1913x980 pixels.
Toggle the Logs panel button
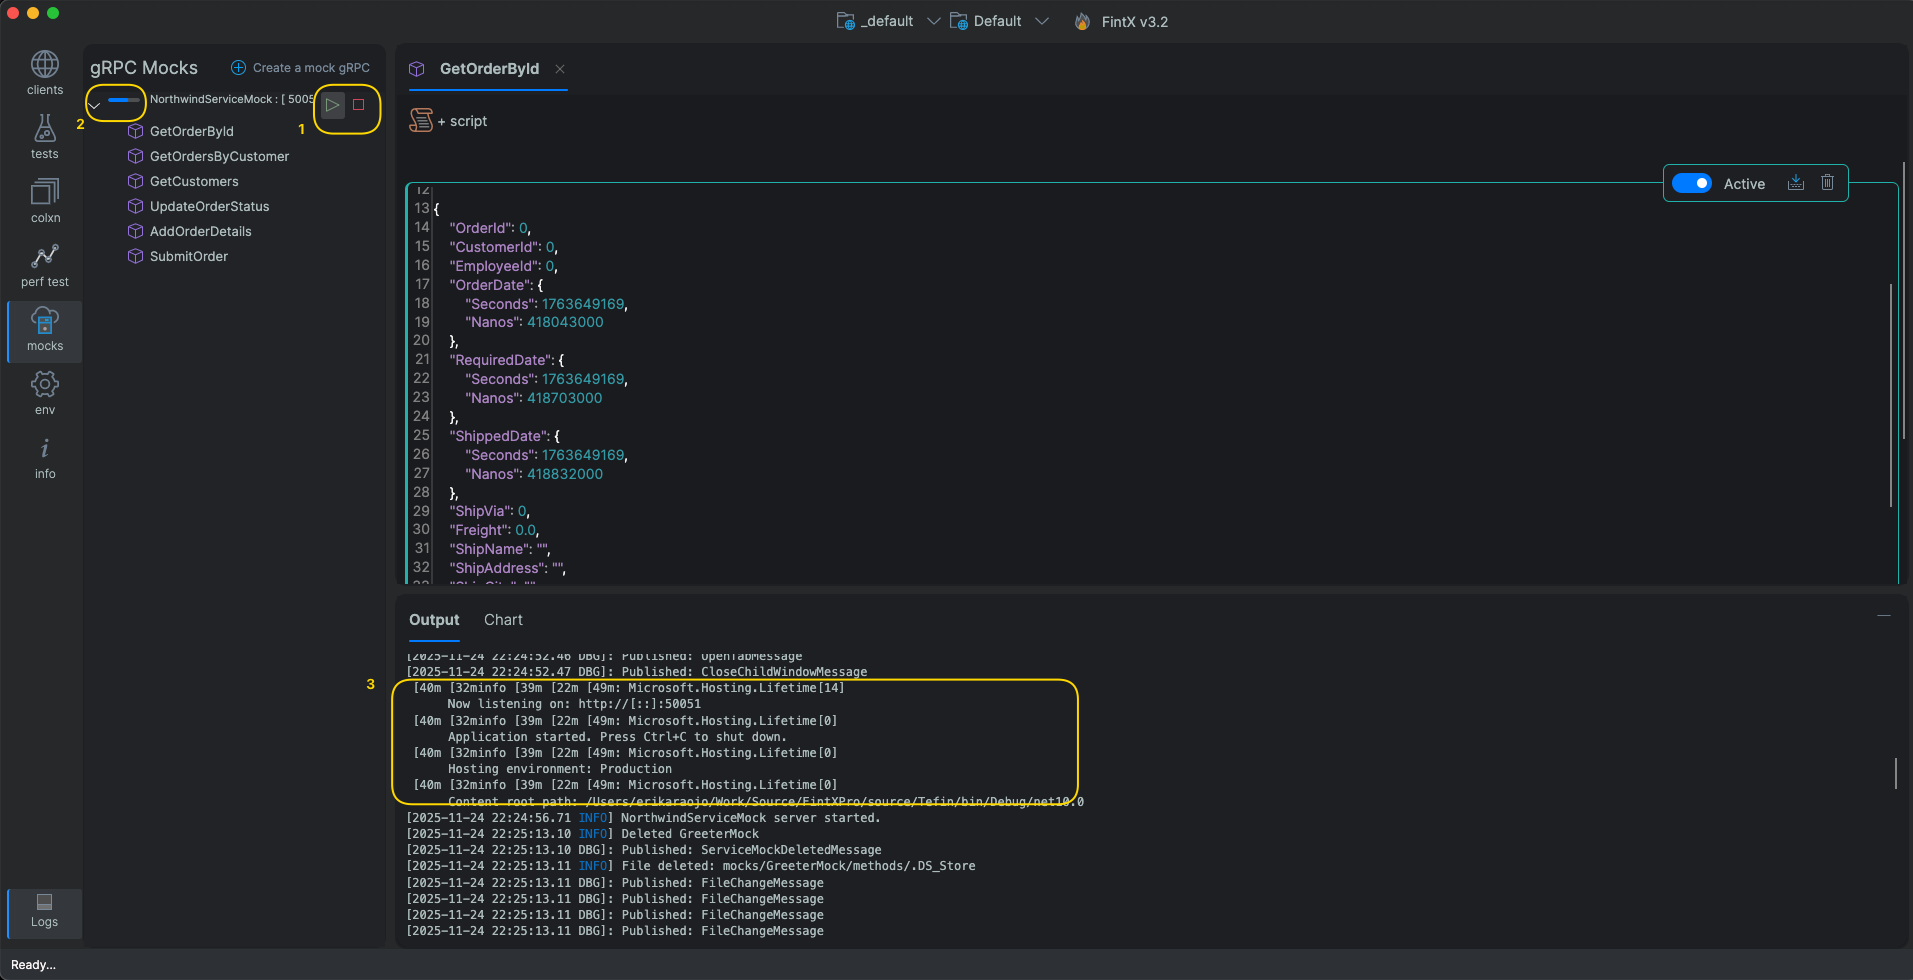[44, 910]
